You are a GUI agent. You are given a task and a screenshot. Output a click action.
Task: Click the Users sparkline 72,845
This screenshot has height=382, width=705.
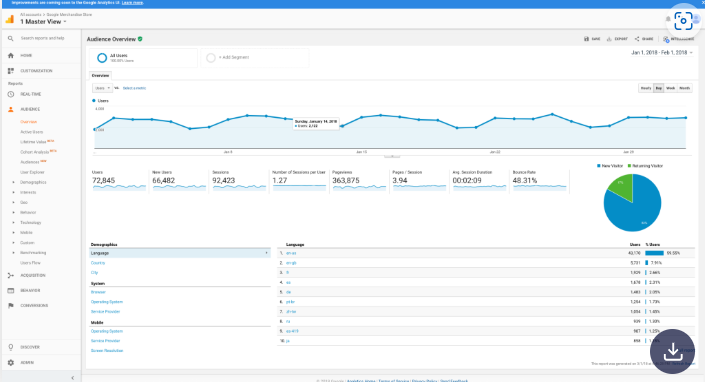tap(119, 187)
